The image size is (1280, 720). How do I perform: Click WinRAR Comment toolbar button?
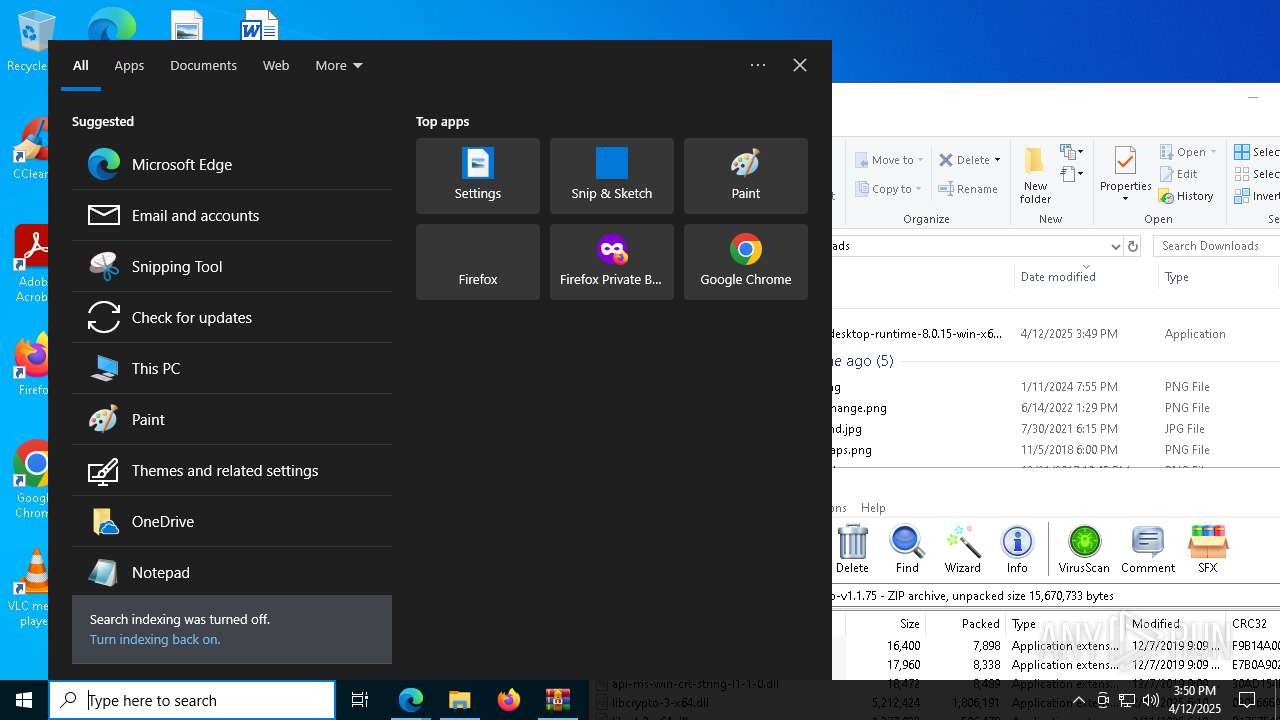tap(1148, 549)
